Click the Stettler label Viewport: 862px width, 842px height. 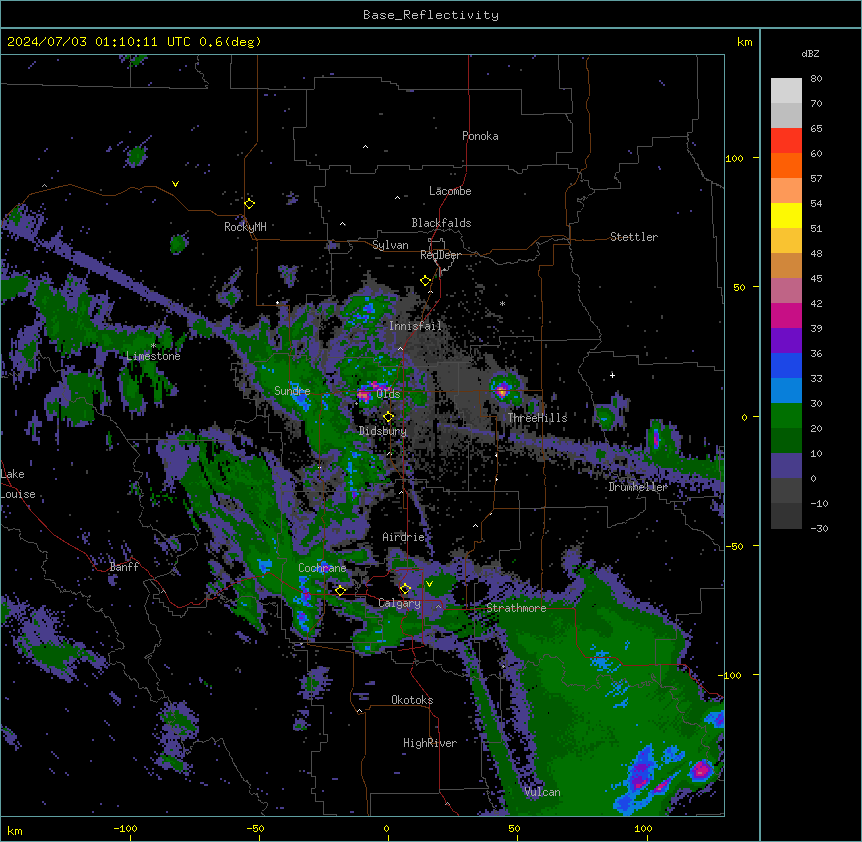(634, 237)
